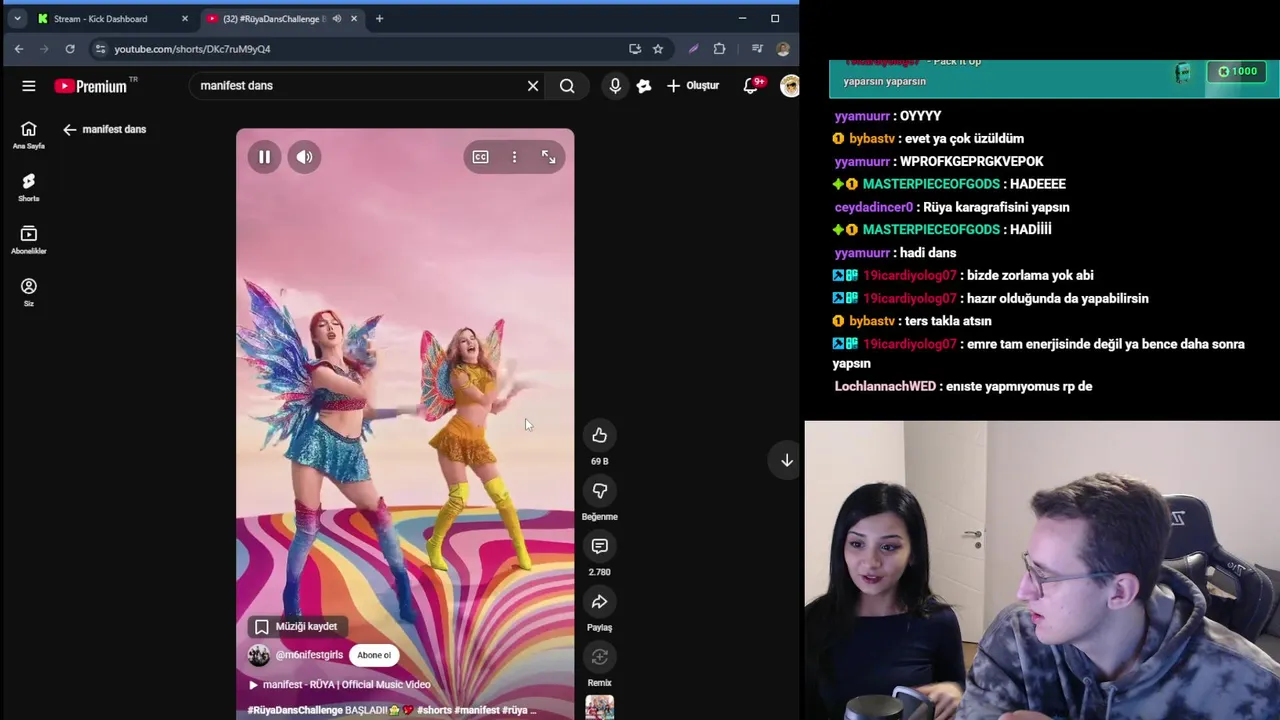The image size is (1280, 720).
Task: Click the Oluştur create button
Action: [x=693, y=86]
